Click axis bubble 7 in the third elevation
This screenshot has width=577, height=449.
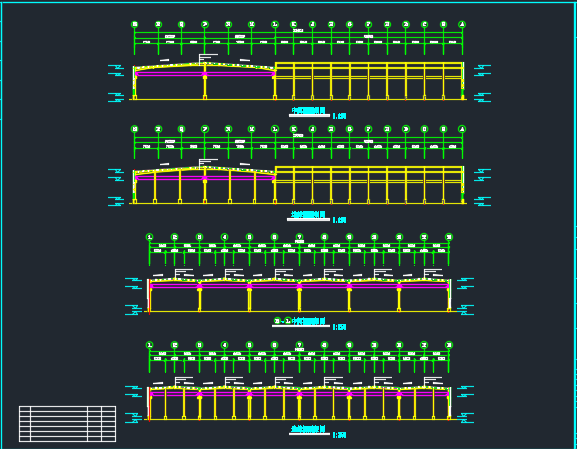pyautogui.click(x=299, y=237)
